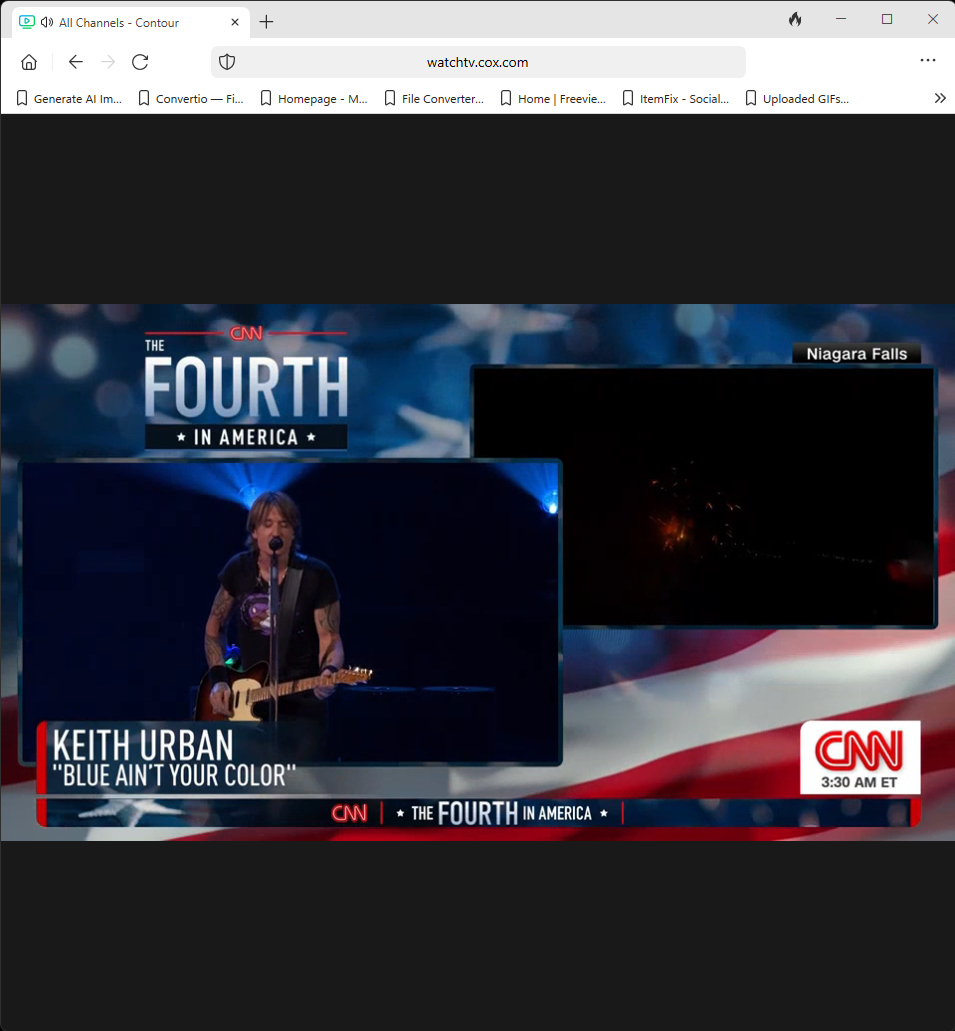
Task: Click the fire burn-data icon
Action: click(795, 20)
